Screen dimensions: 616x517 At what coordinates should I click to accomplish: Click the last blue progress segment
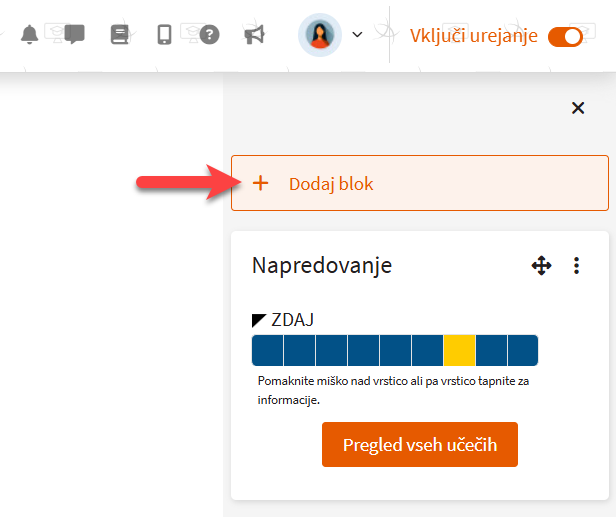(523, 350)
